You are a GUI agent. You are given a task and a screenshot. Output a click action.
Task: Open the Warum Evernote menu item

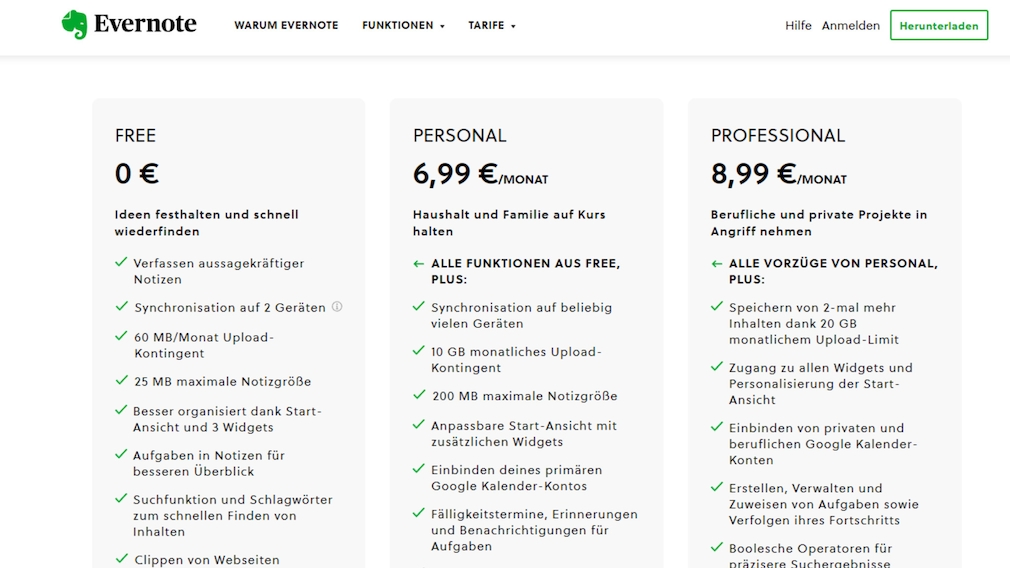click(286, 26)
